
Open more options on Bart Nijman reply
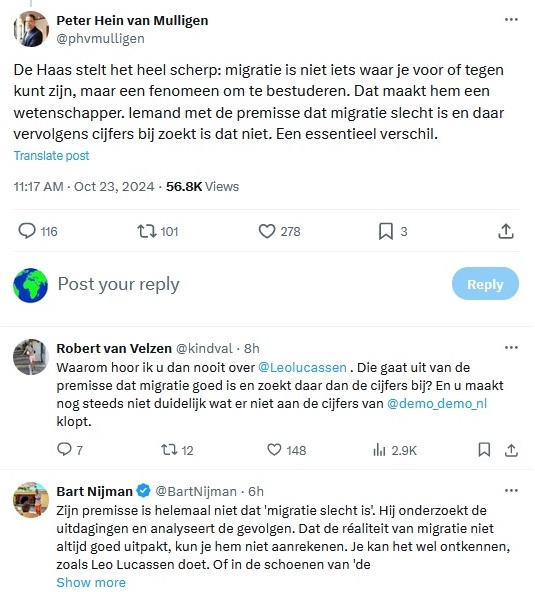(x=511, y=490)
